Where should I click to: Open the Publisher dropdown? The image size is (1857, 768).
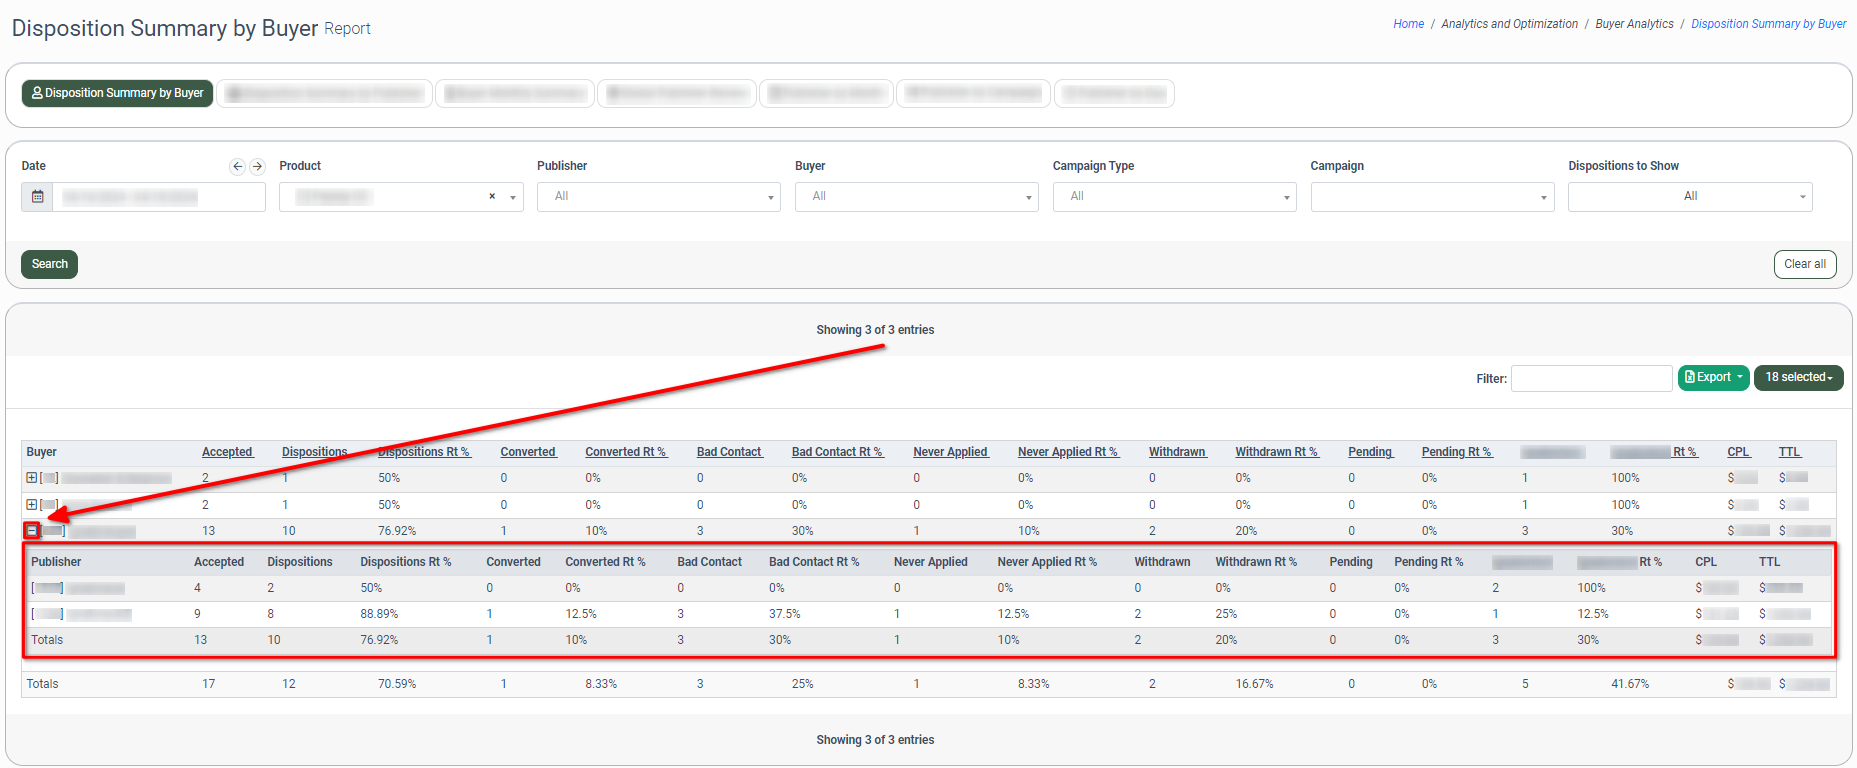[658, 197]
